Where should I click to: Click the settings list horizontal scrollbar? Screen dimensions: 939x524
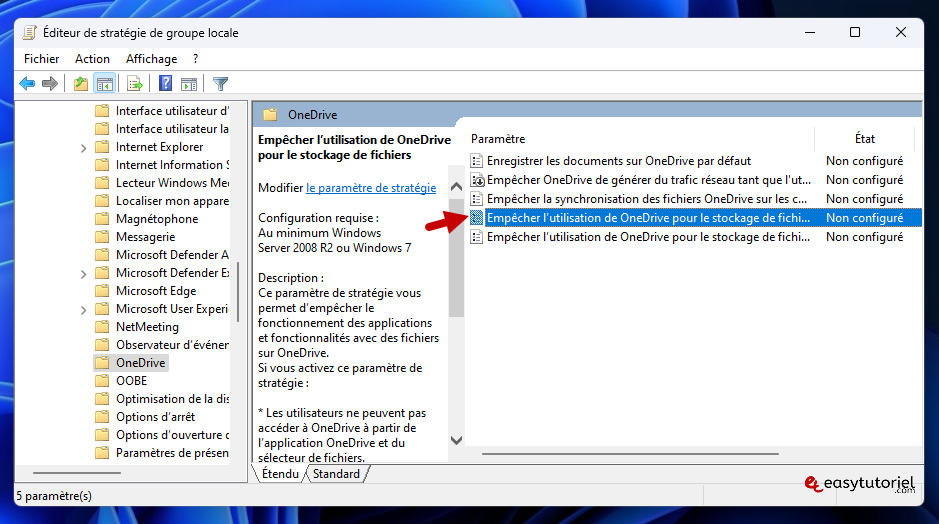tap(630, 454)
